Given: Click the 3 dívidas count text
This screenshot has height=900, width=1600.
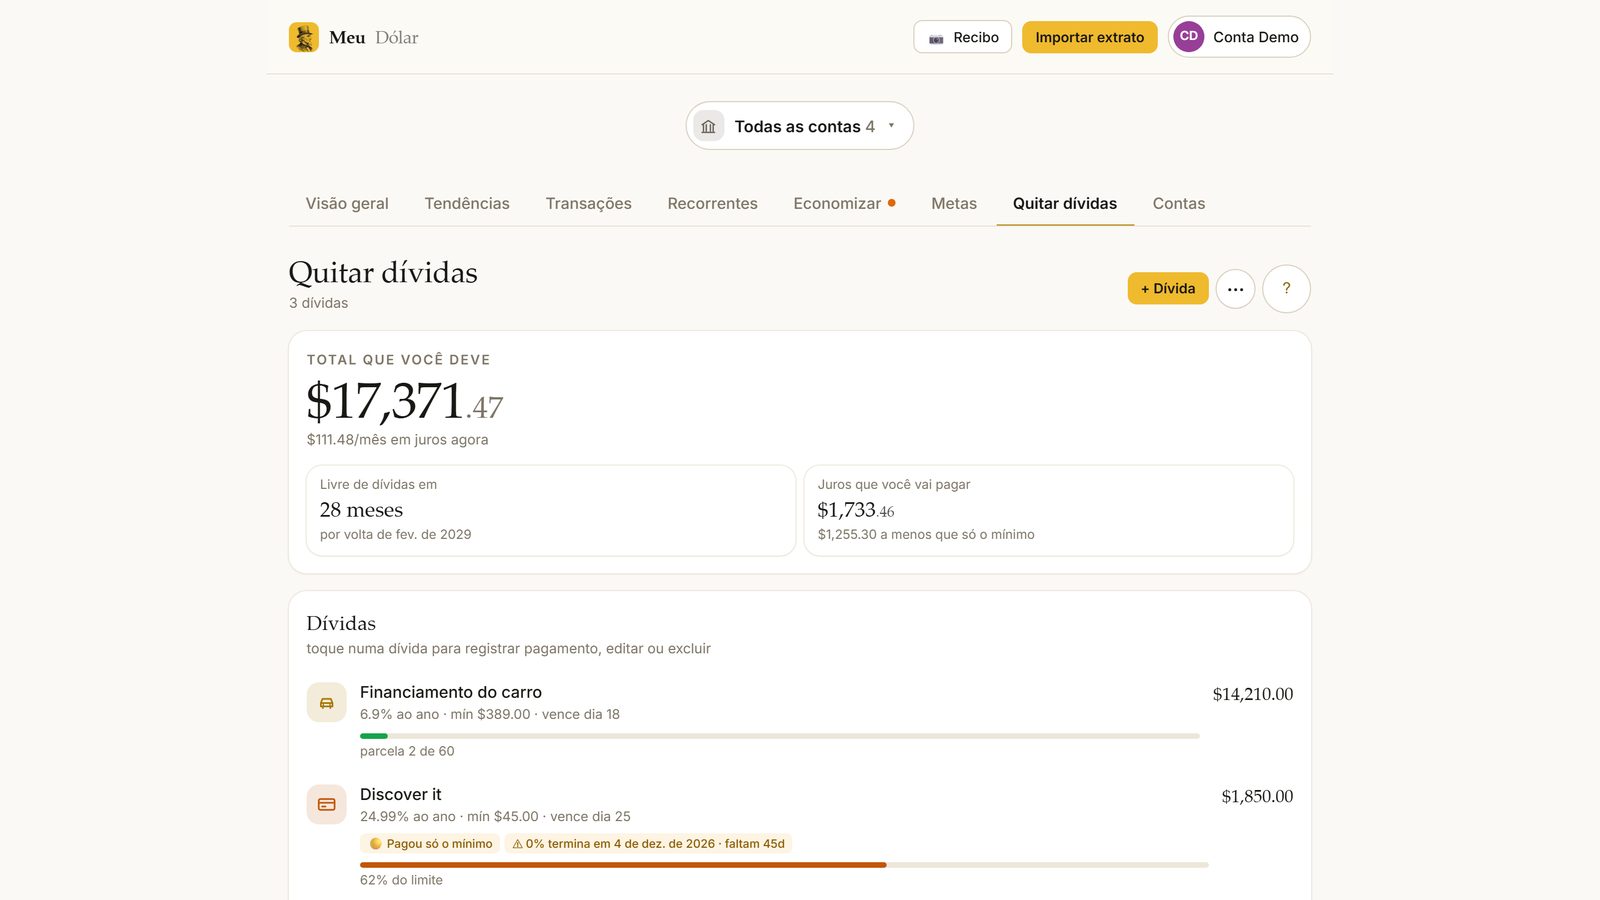Looking at the screenshot, I should pyautogui.click(x=319, y=303).
